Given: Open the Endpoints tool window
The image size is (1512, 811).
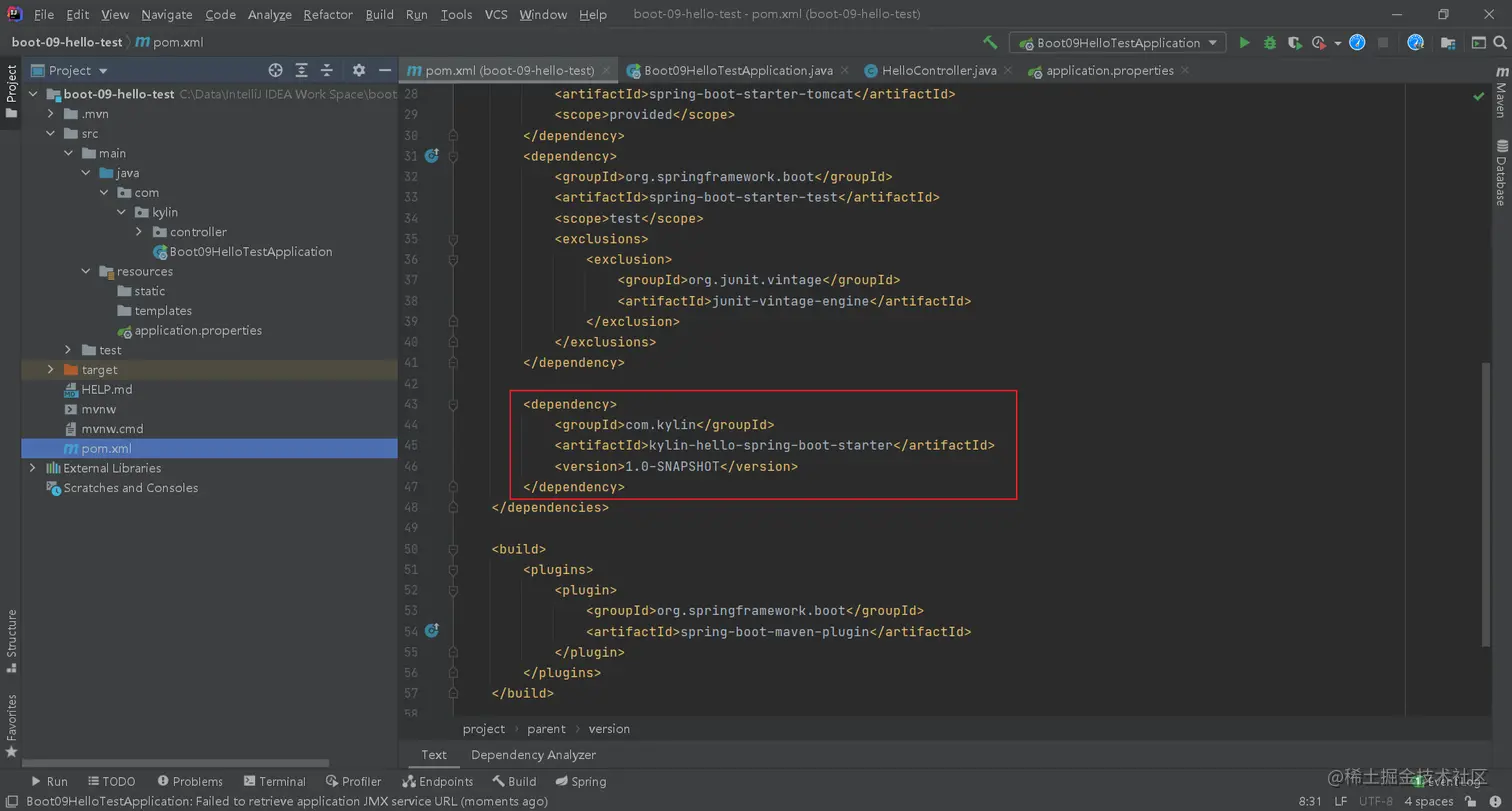Looking at the screenshot, I should coord(438,782).
